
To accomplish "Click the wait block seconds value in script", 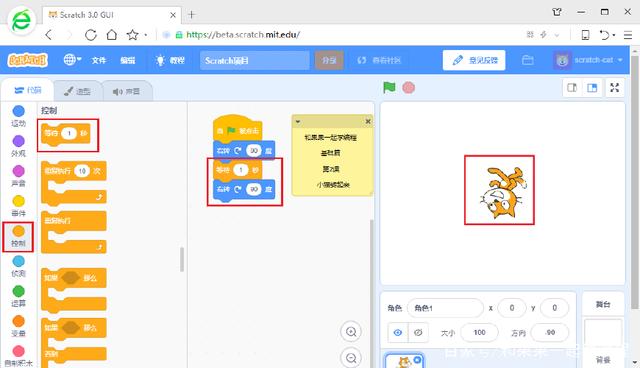I will 241,170.
